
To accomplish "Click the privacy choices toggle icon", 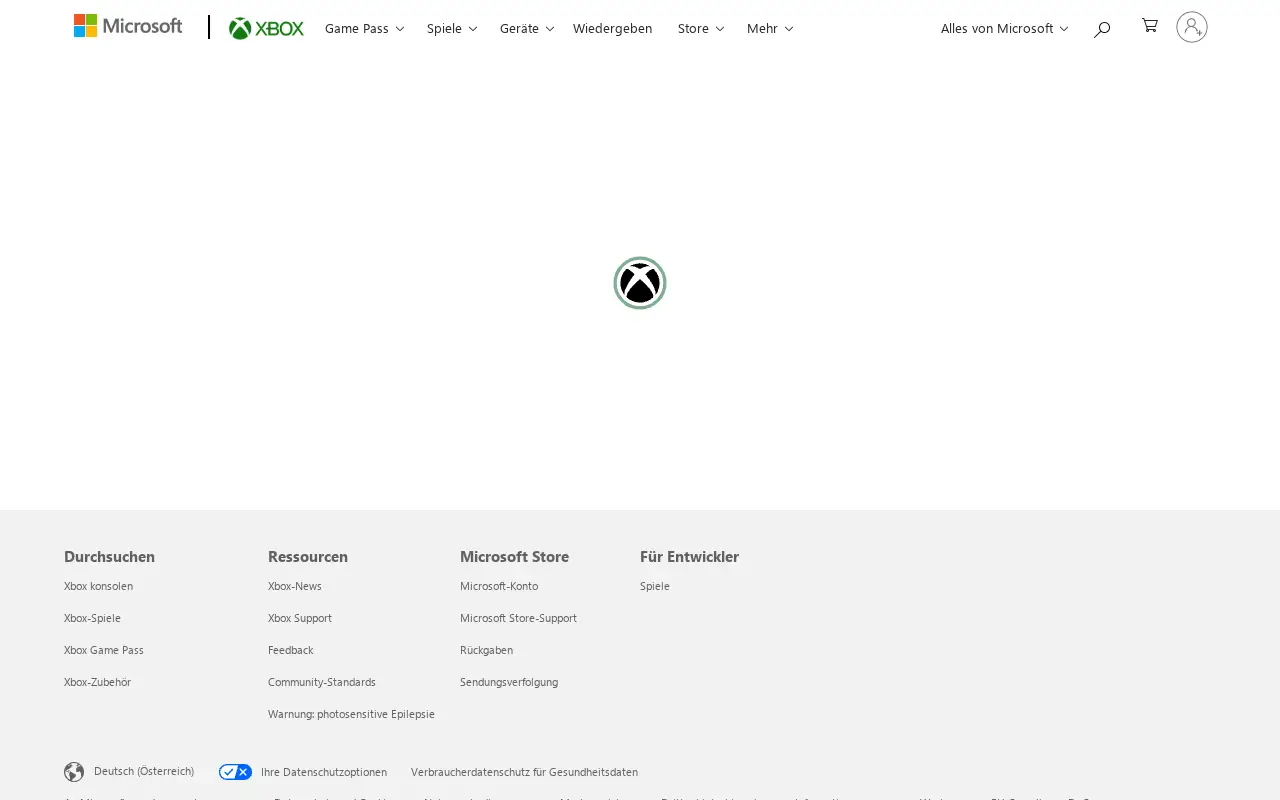I will (x=236, y=772).
